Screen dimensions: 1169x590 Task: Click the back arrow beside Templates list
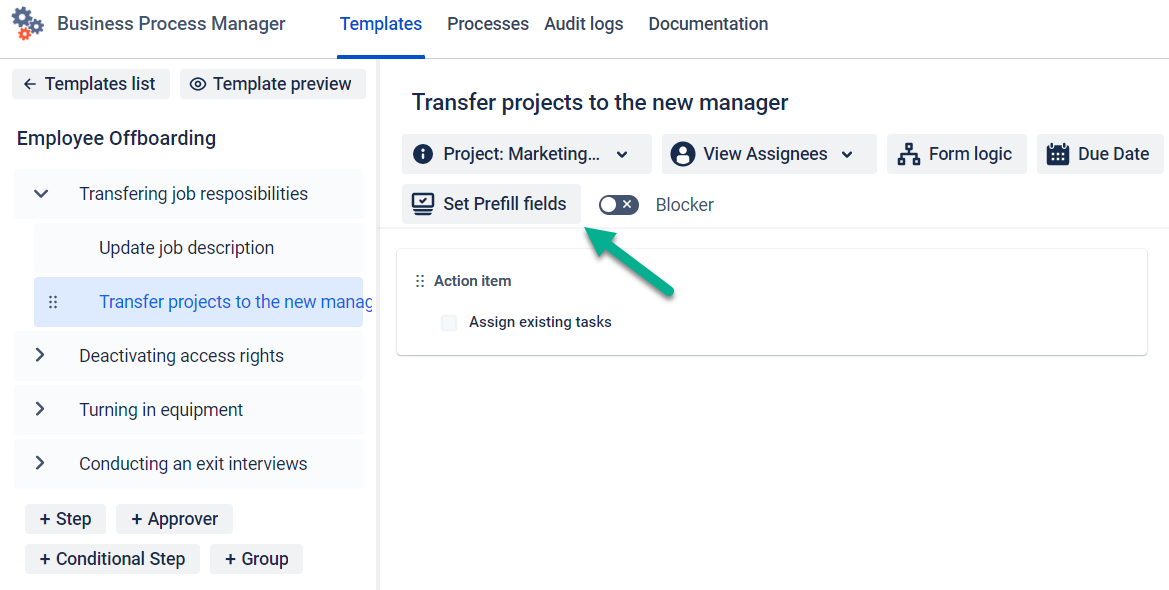tap(30, 84)
